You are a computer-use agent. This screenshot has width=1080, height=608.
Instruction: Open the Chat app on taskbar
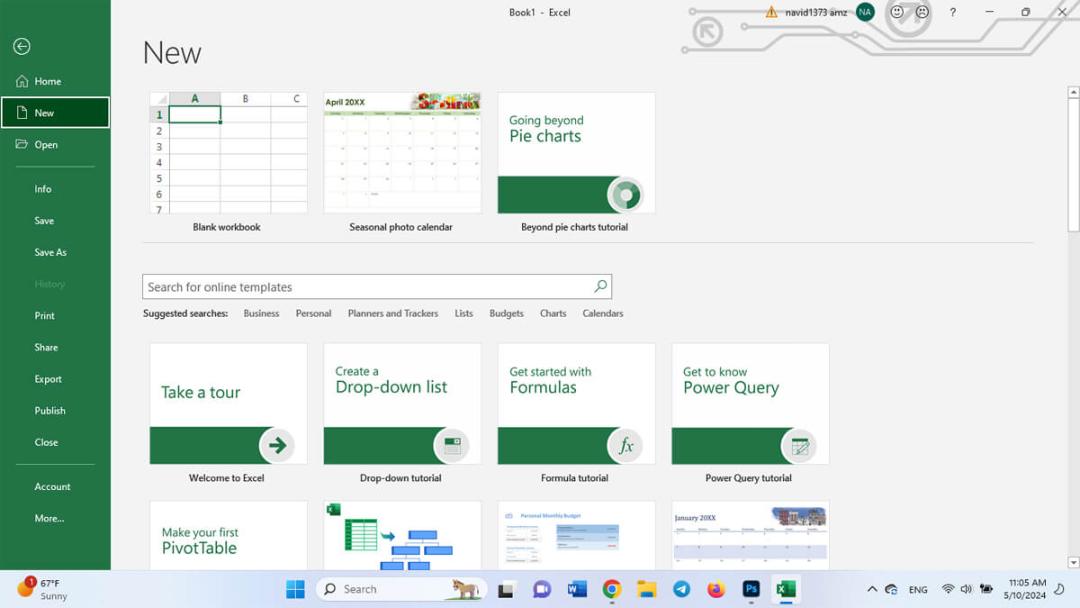[x=541, y=589]
